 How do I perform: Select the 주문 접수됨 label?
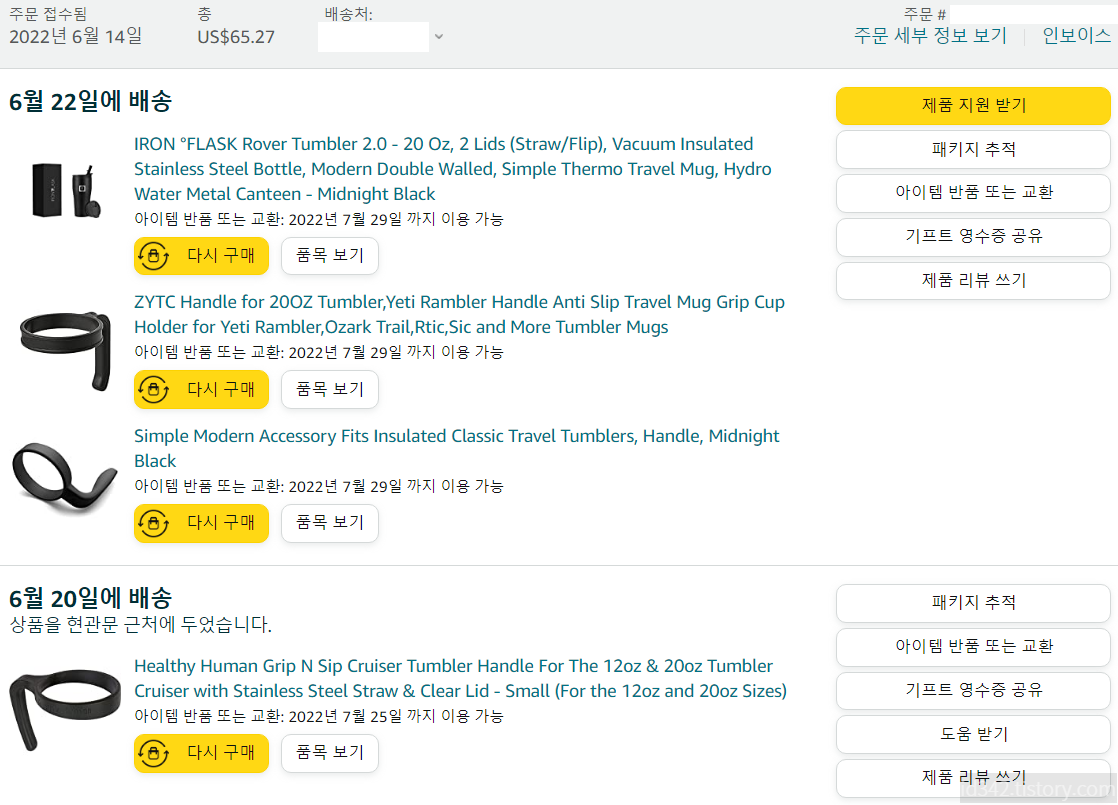click(48, 14)
